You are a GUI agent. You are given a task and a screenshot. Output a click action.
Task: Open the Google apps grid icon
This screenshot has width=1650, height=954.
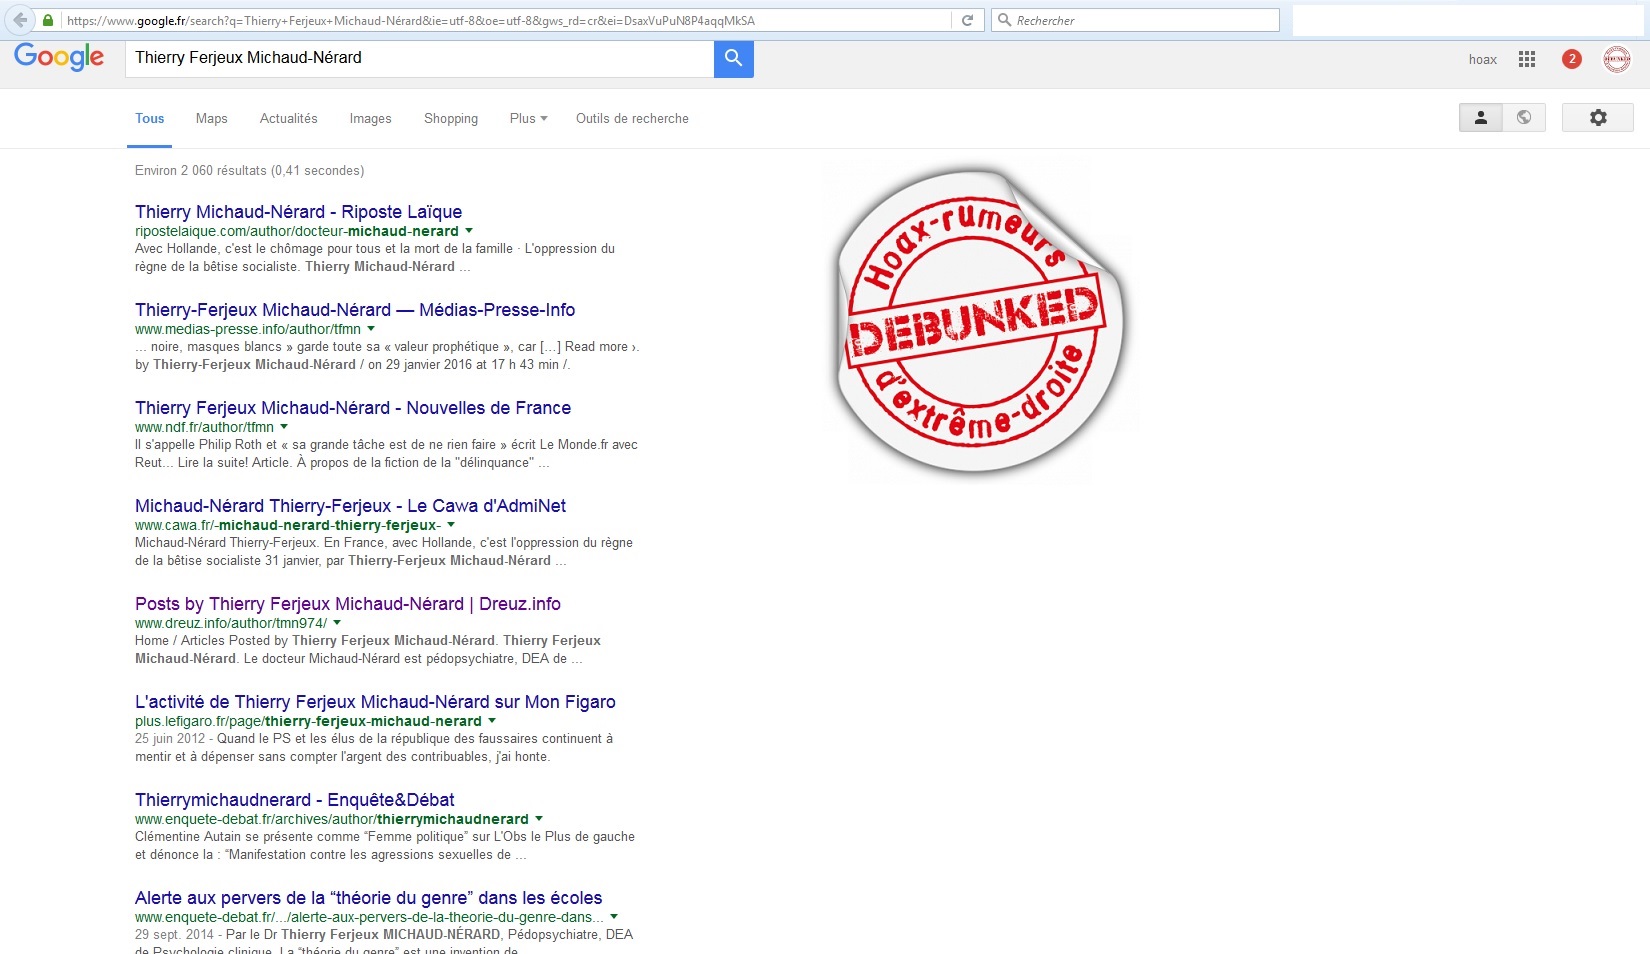[x=1526, y=59]
